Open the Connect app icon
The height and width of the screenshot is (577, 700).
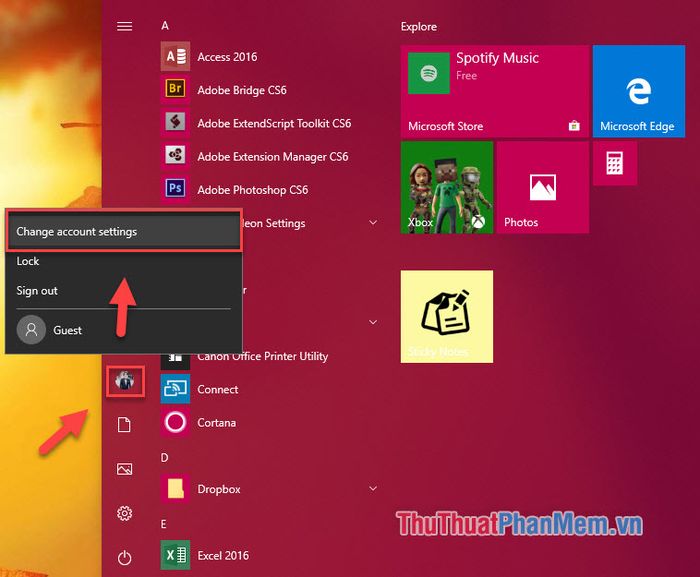pos(175,389)
